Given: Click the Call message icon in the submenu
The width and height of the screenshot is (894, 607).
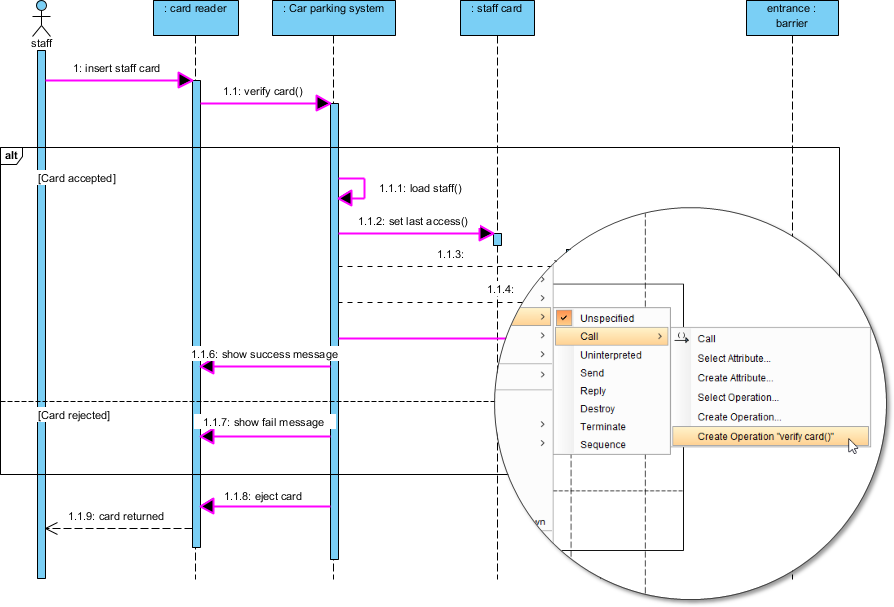Looking at the screenshot, I should point(682,337).
